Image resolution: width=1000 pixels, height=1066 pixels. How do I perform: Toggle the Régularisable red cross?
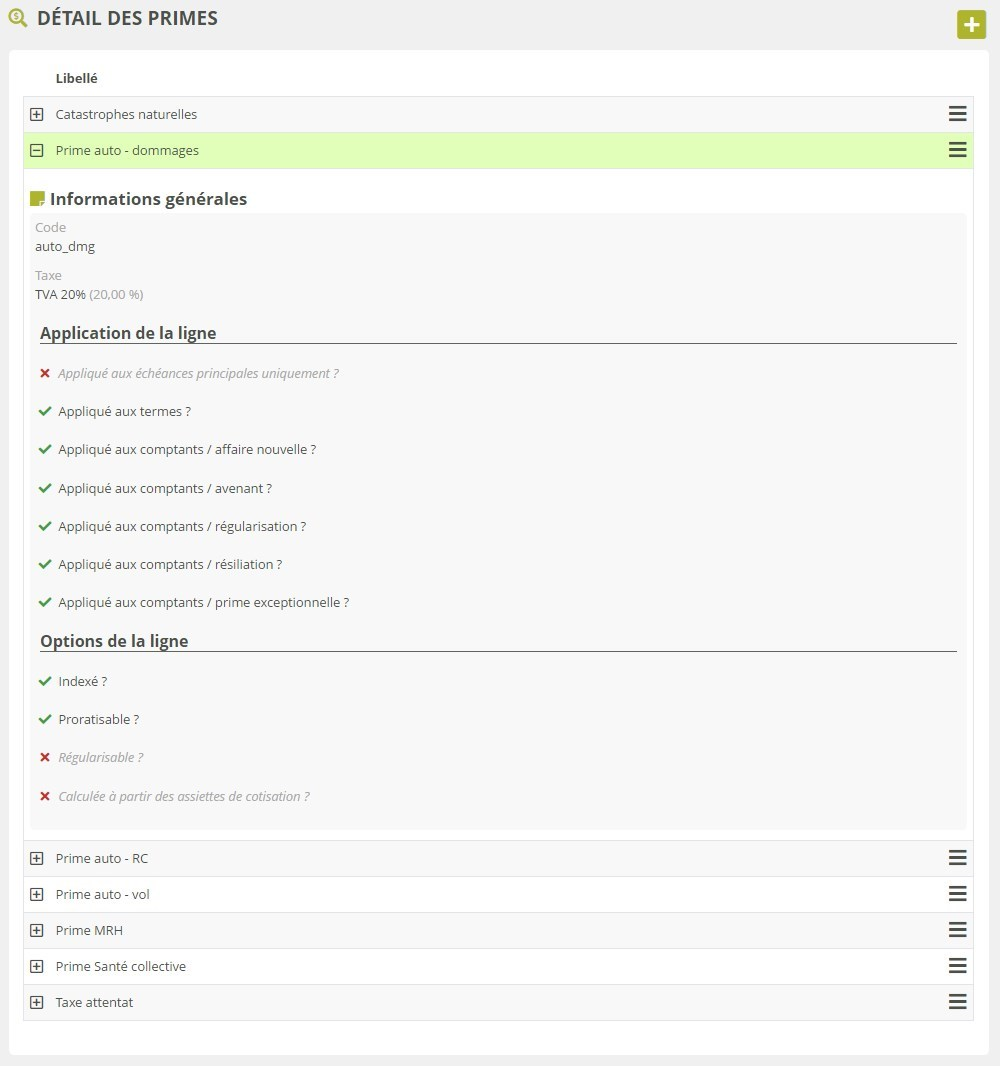coord(45,758)
